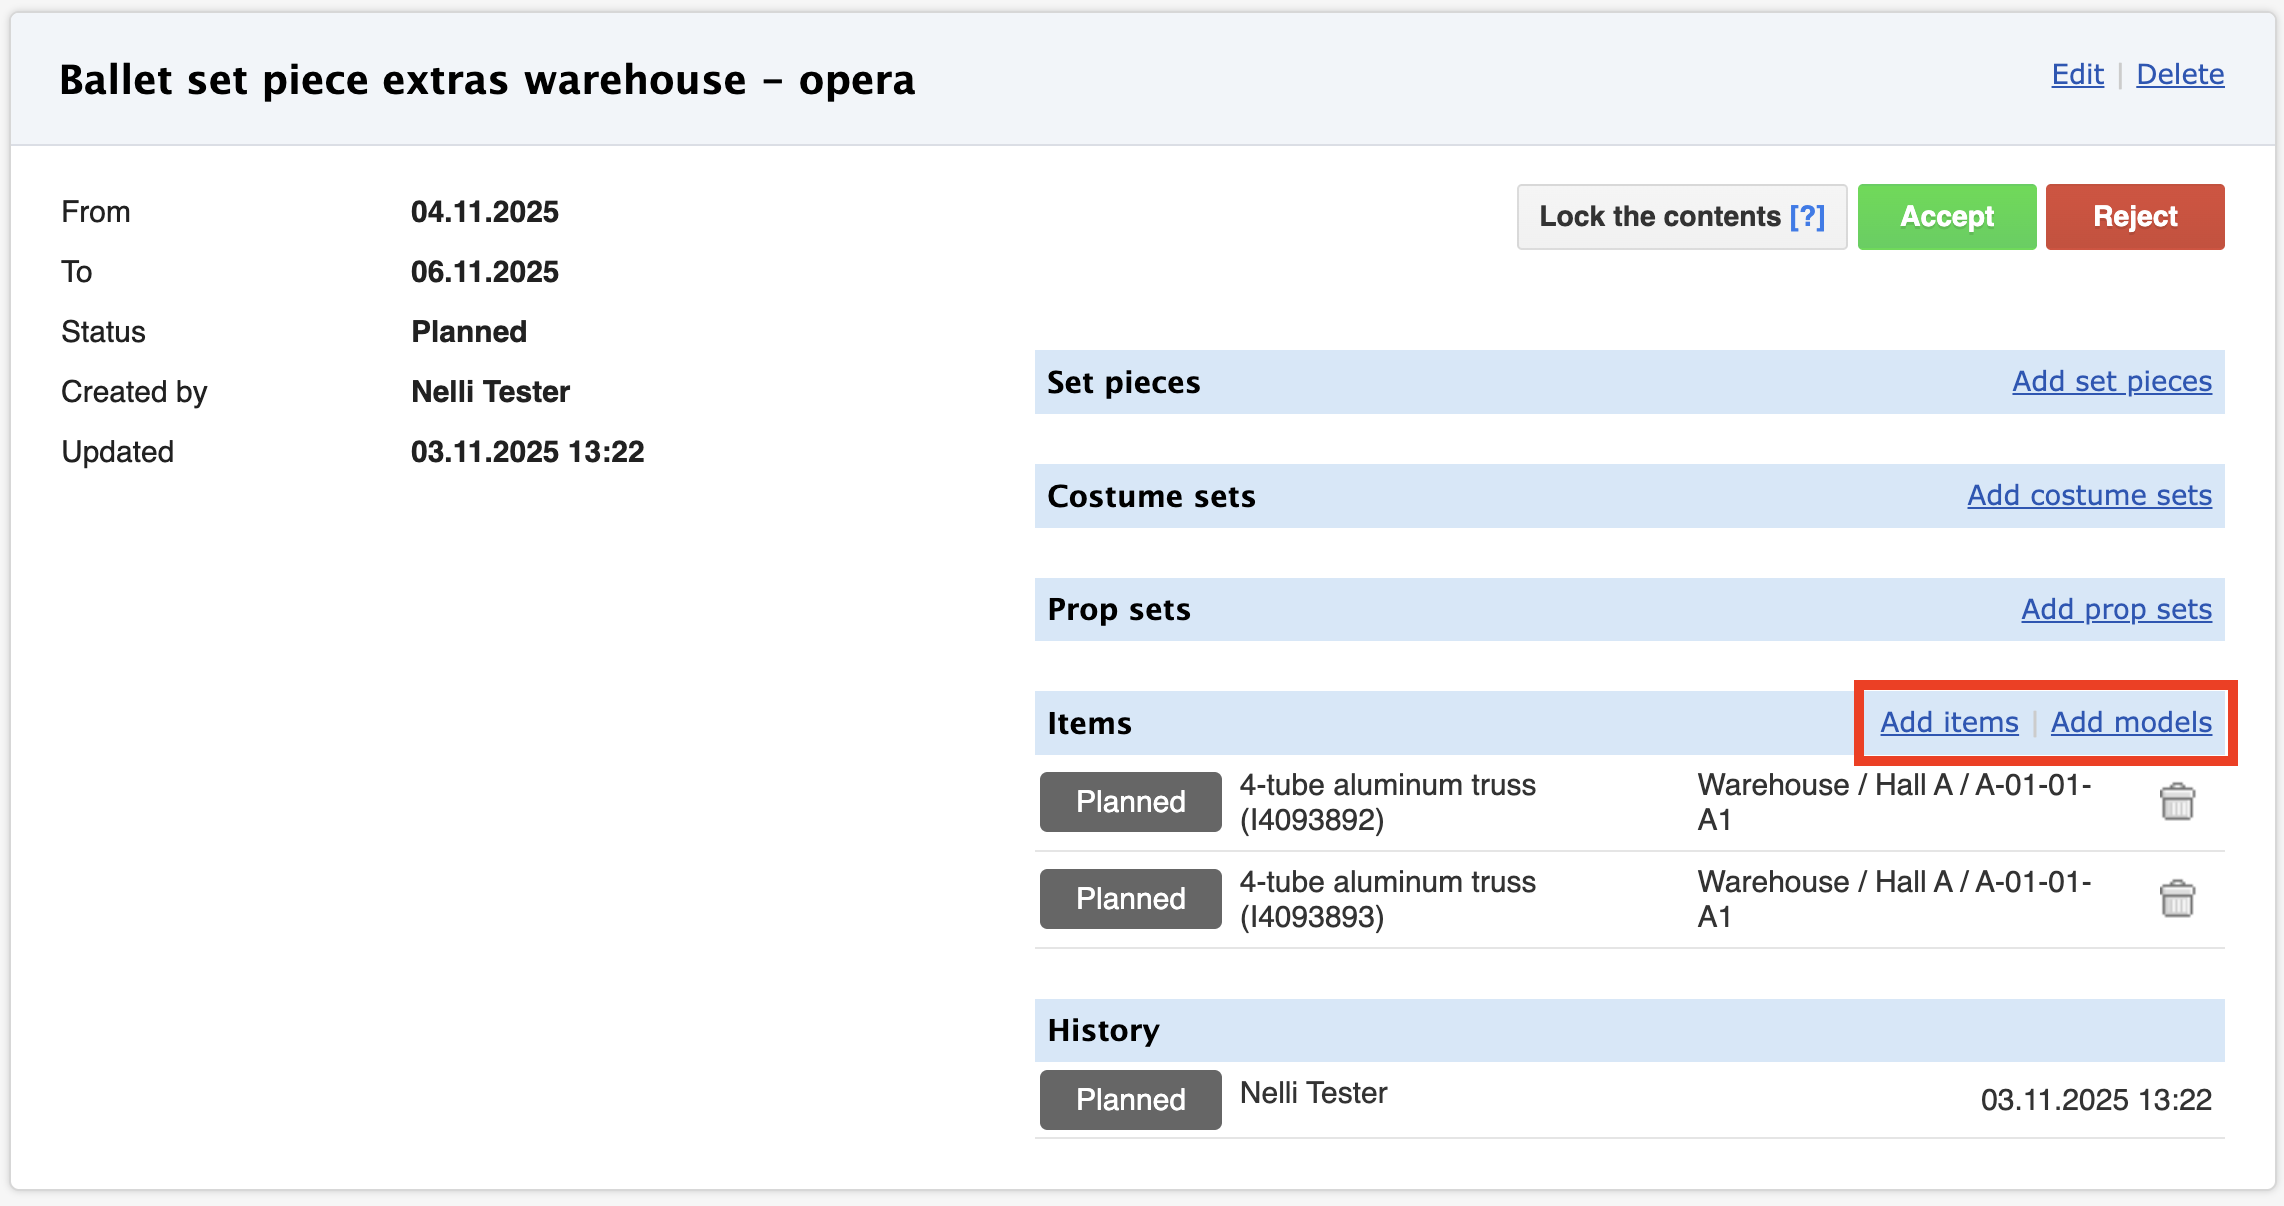Remove truss item I4093893 using trash icon

coord(2176,899)
